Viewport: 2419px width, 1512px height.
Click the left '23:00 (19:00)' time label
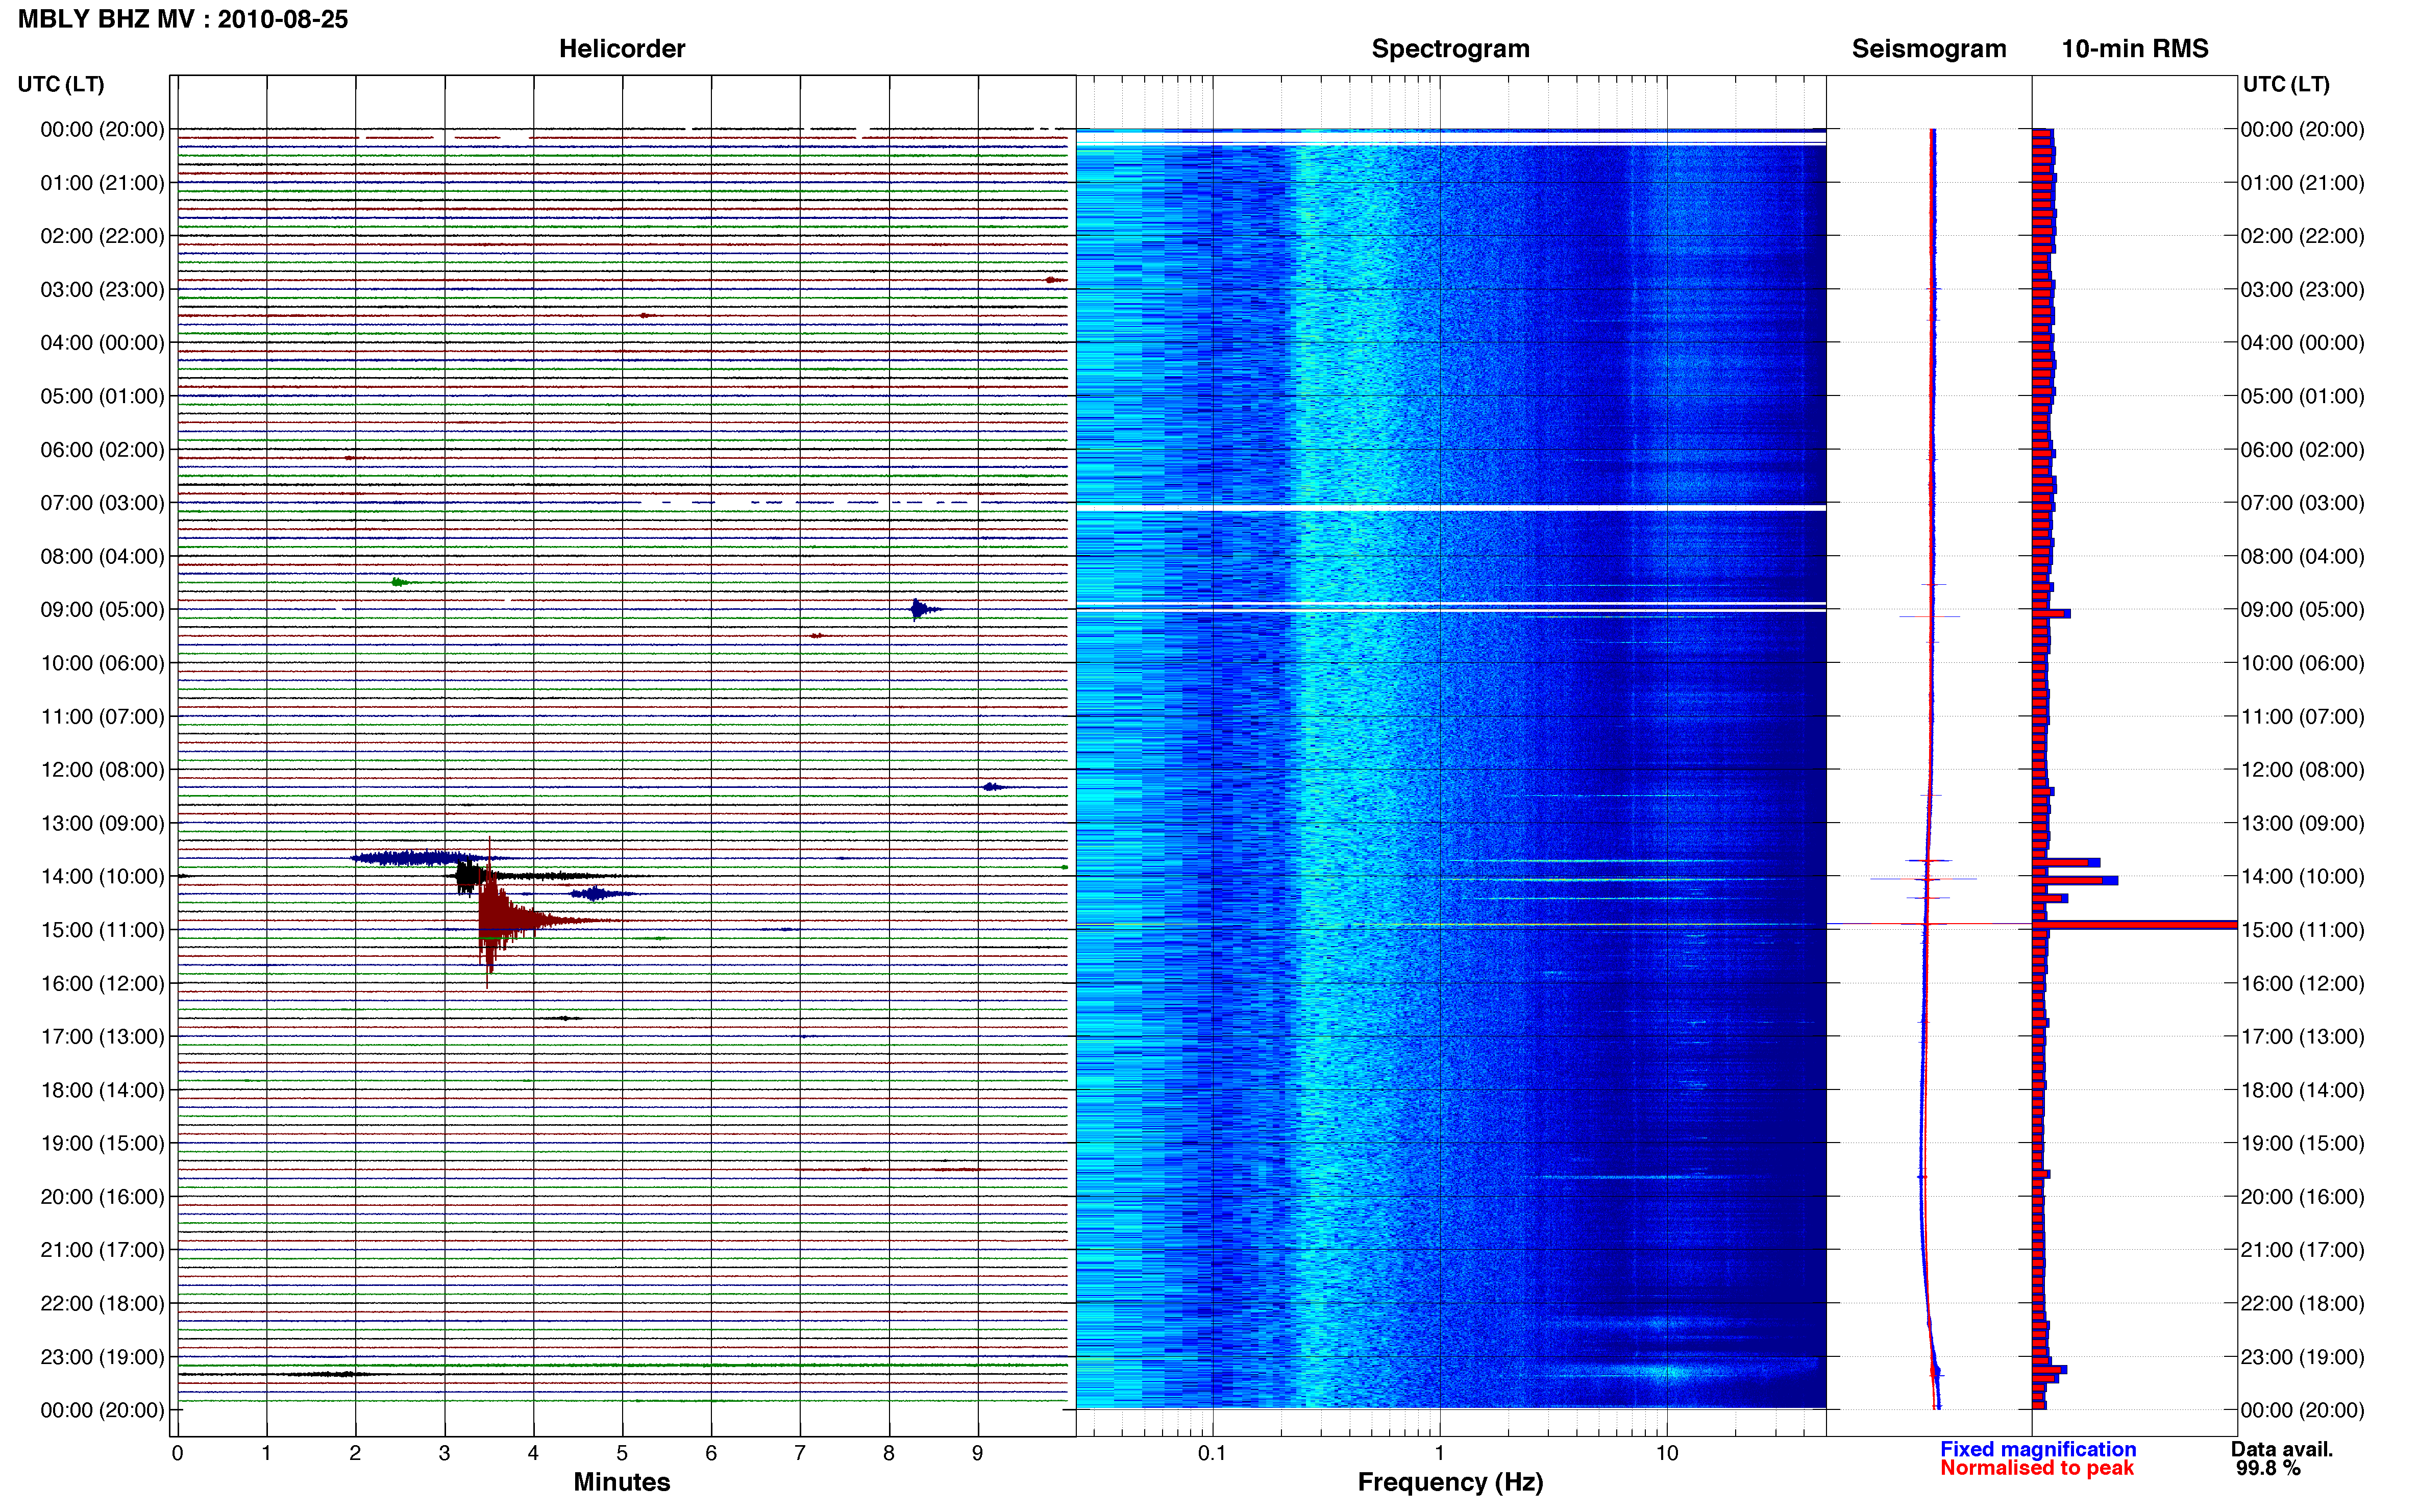pyautogui.click(x=102, y=1357)
